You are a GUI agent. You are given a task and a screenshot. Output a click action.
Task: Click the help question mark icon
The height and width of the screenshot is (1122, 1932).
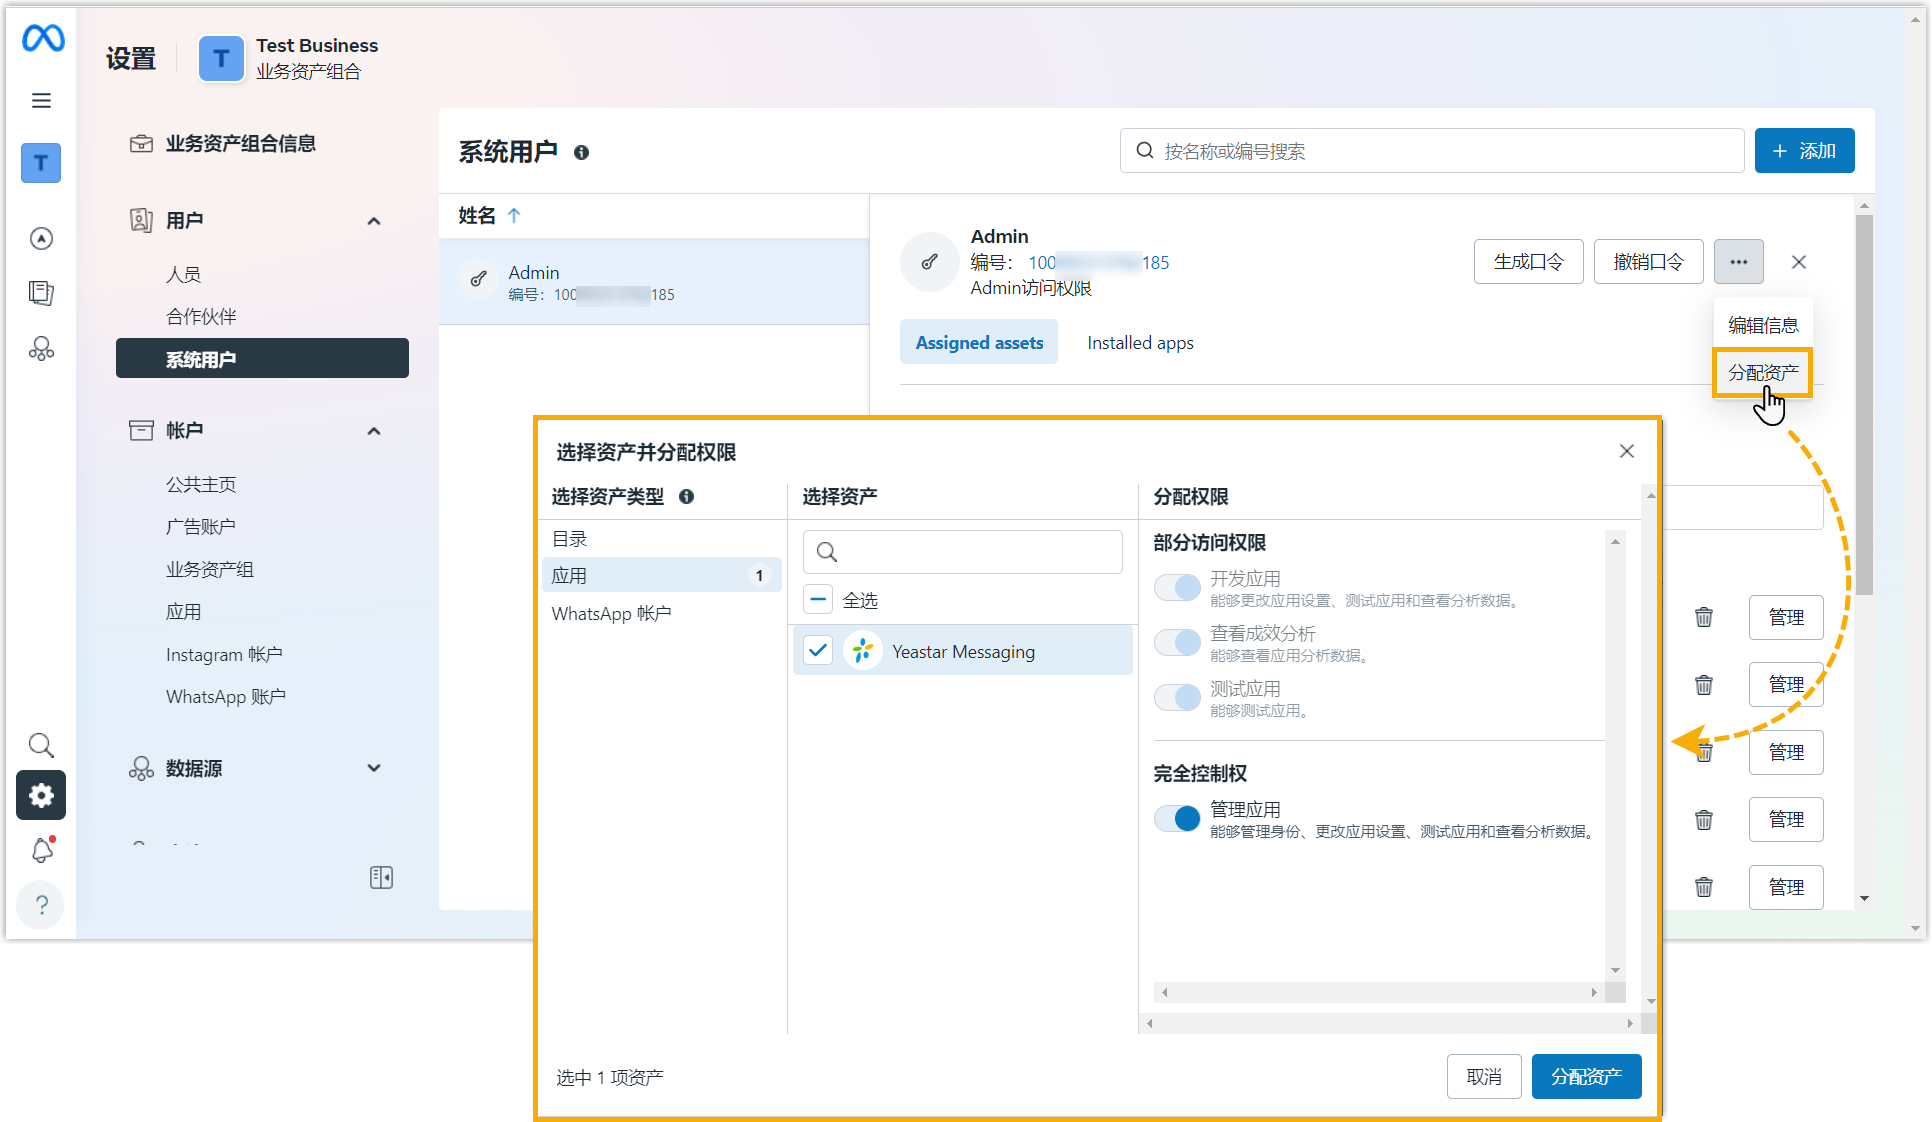(x=41, y=905)
